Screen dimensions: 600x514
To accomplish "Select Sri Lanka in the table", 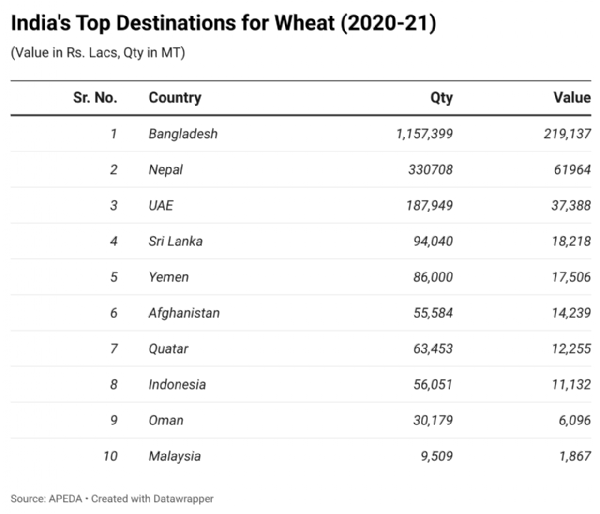I will (x=174, y=241).
